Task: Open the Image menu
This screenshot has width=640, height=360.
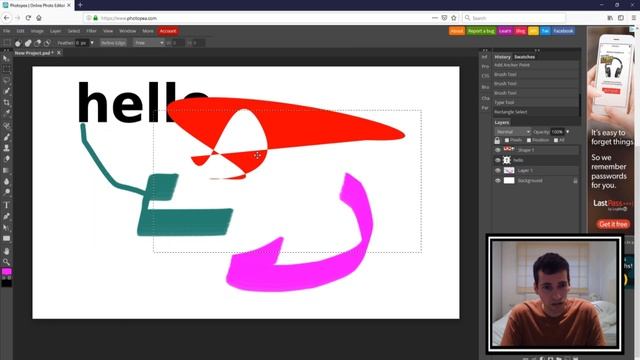Action: (37, 31)
